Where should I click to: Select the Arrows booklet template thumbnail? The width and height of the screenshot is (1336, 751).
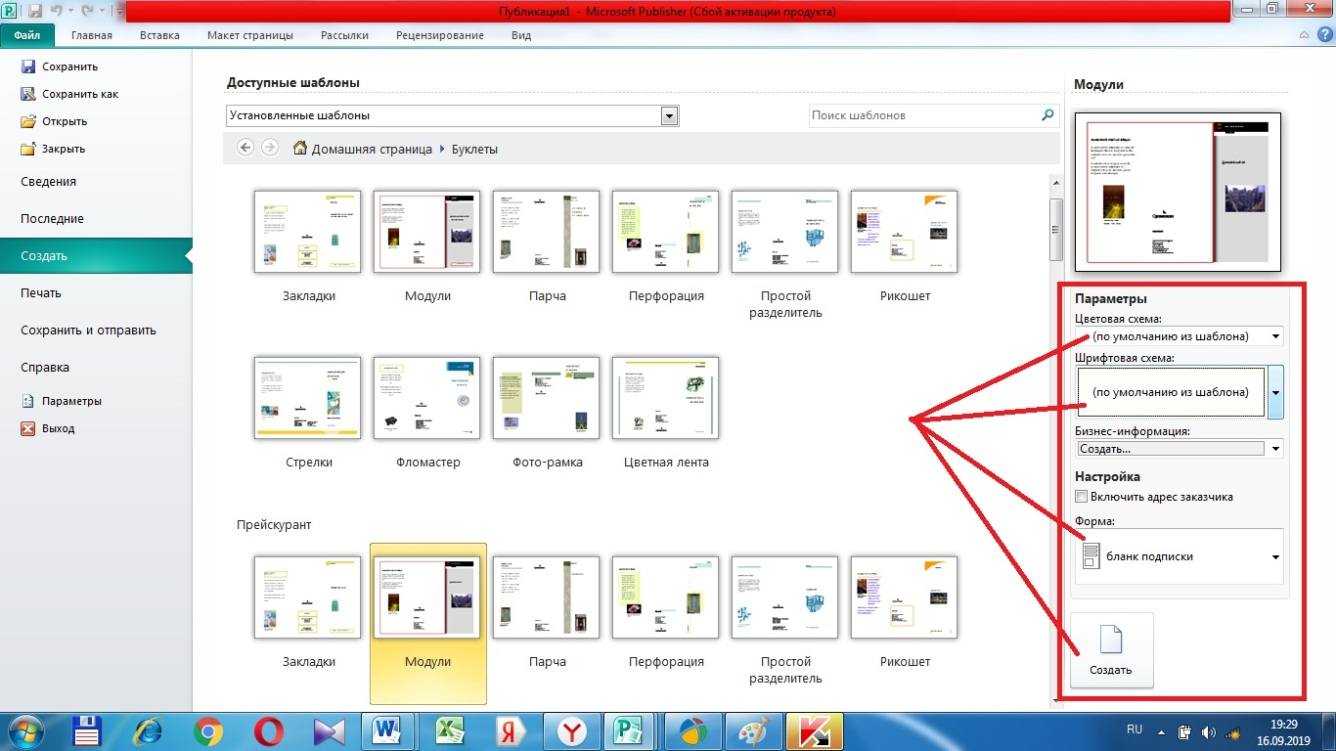pyautogui.click(x=307, y=398)
